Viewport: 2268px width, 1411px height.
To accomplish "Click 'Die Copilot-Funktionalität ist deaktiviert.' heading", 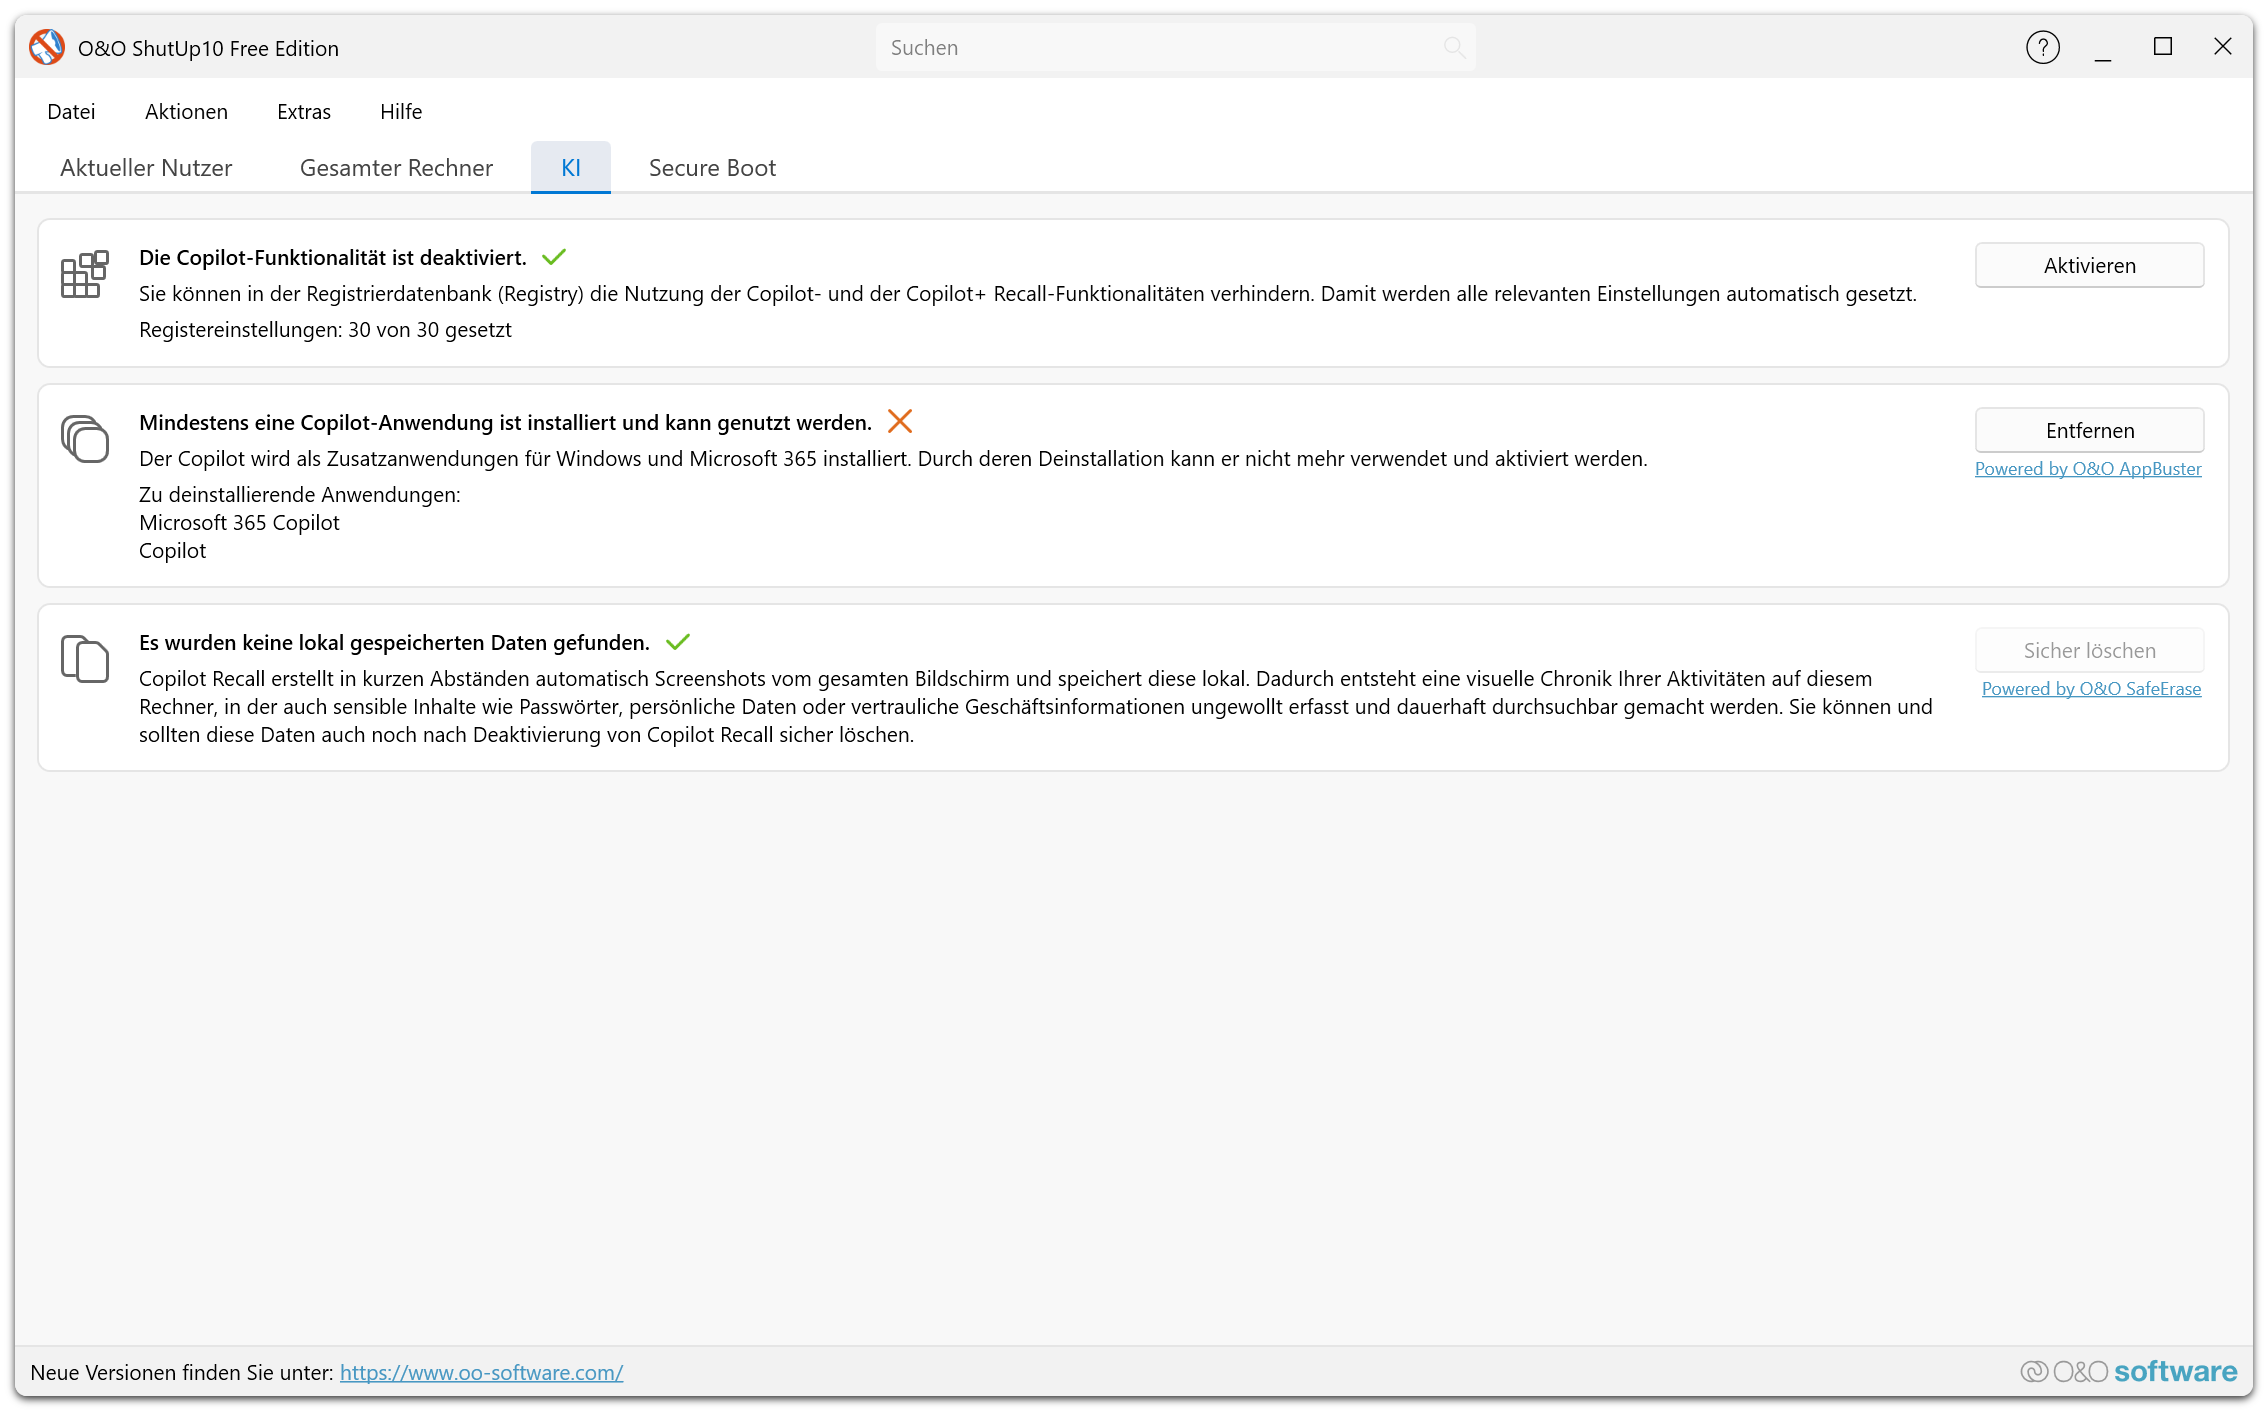I will (333, 257).
